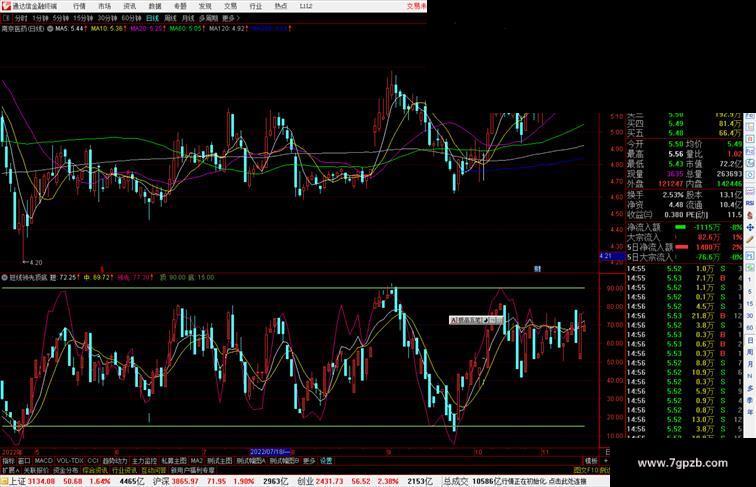Open the 行业资讯 tab
Viewport: 756px width, 487px height.
click(x=124, y=470)
